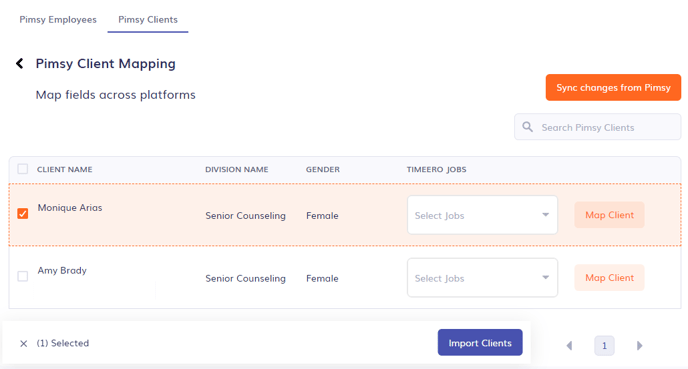Check the Amy Brady checkbox

tap(23, 276)
